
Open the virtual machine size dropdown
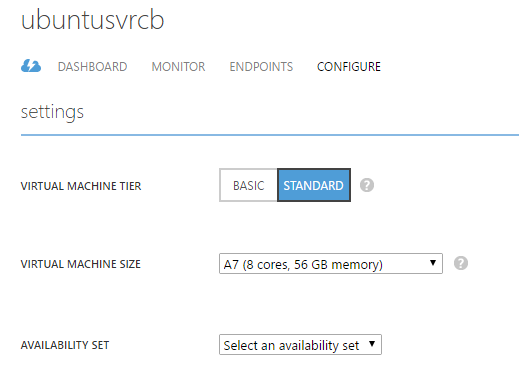[331, 264]
